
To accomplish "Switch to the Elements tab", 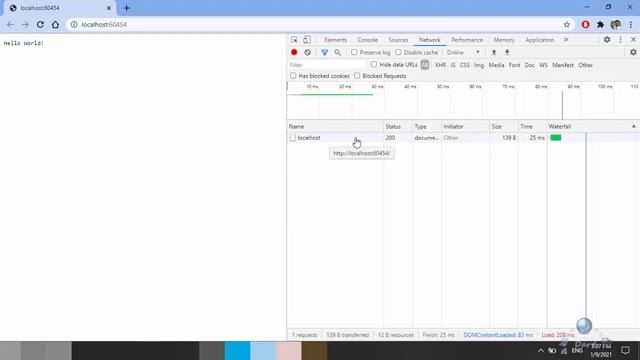I will [336, 40].
